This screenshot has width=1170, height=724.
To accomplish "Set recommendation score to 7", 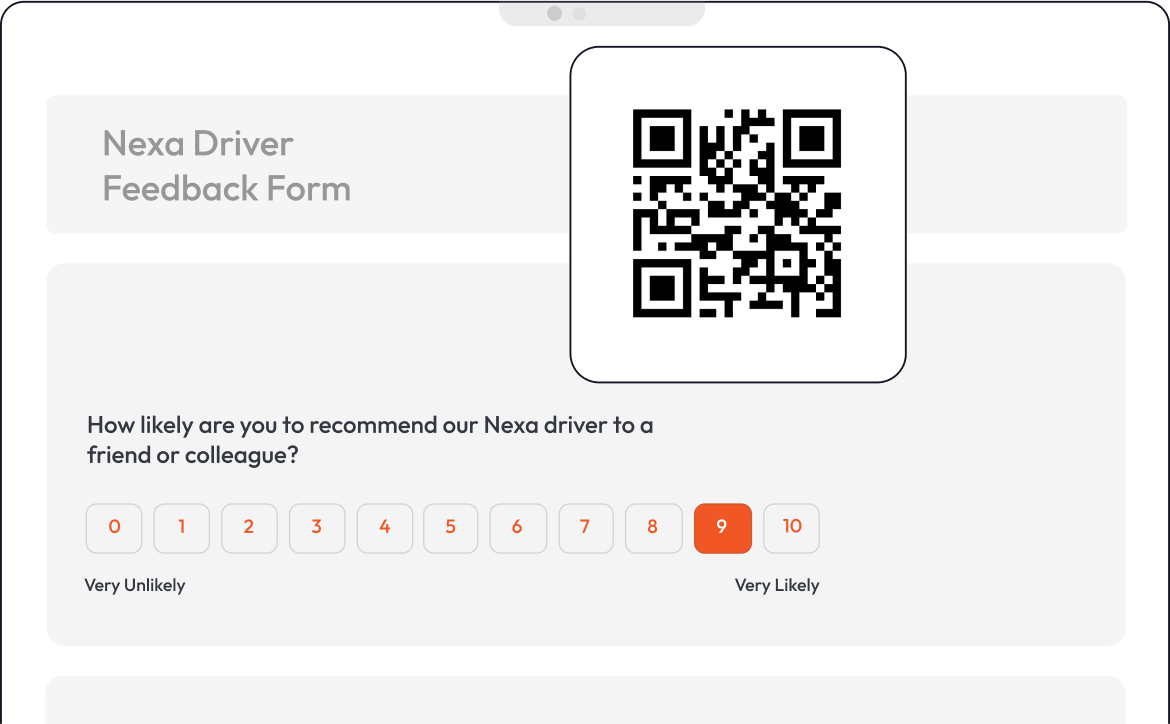I will (x=586, y=528).
